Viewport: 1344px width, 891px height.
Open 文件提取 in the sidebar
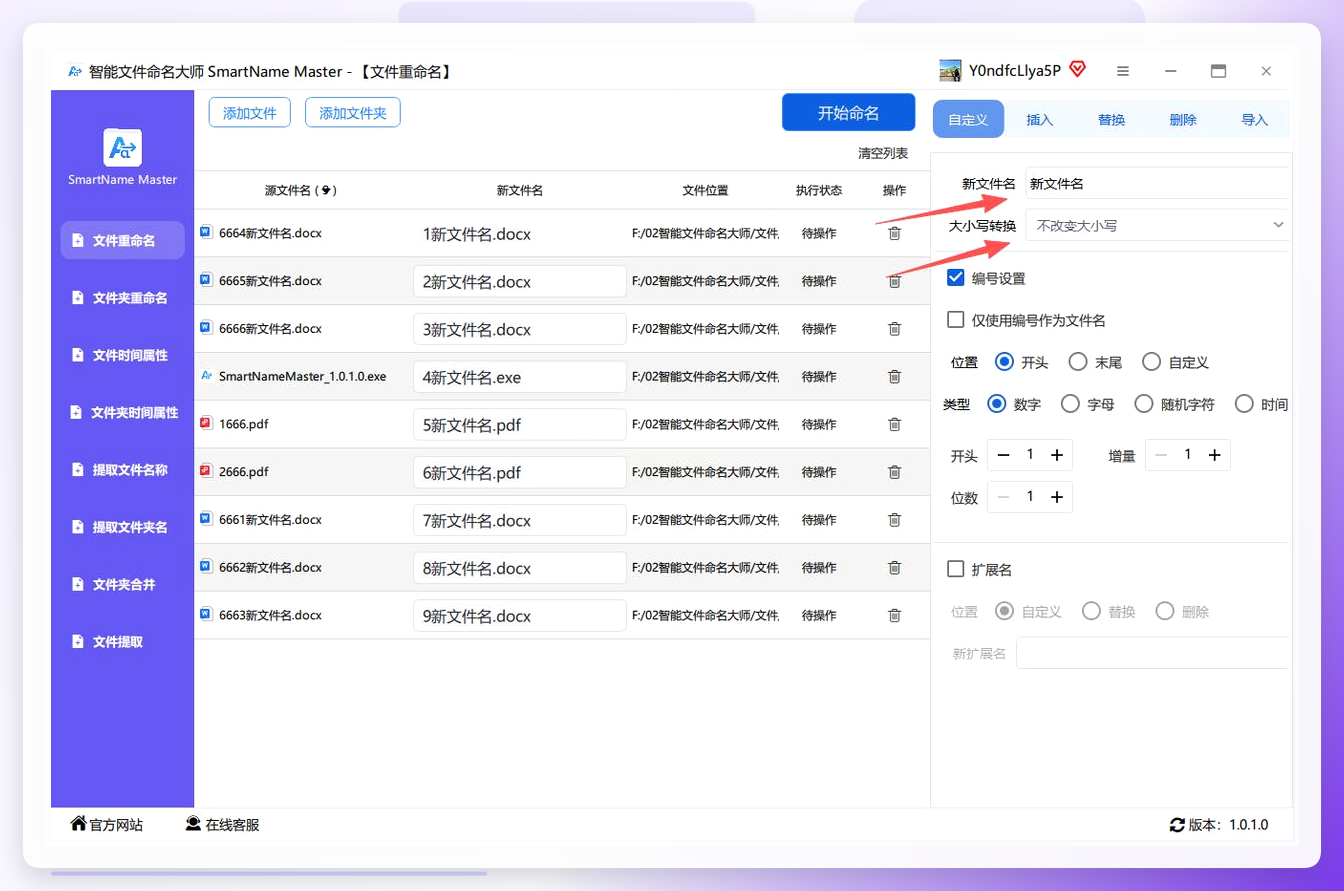pyautogui.click(x=122, y=642)
